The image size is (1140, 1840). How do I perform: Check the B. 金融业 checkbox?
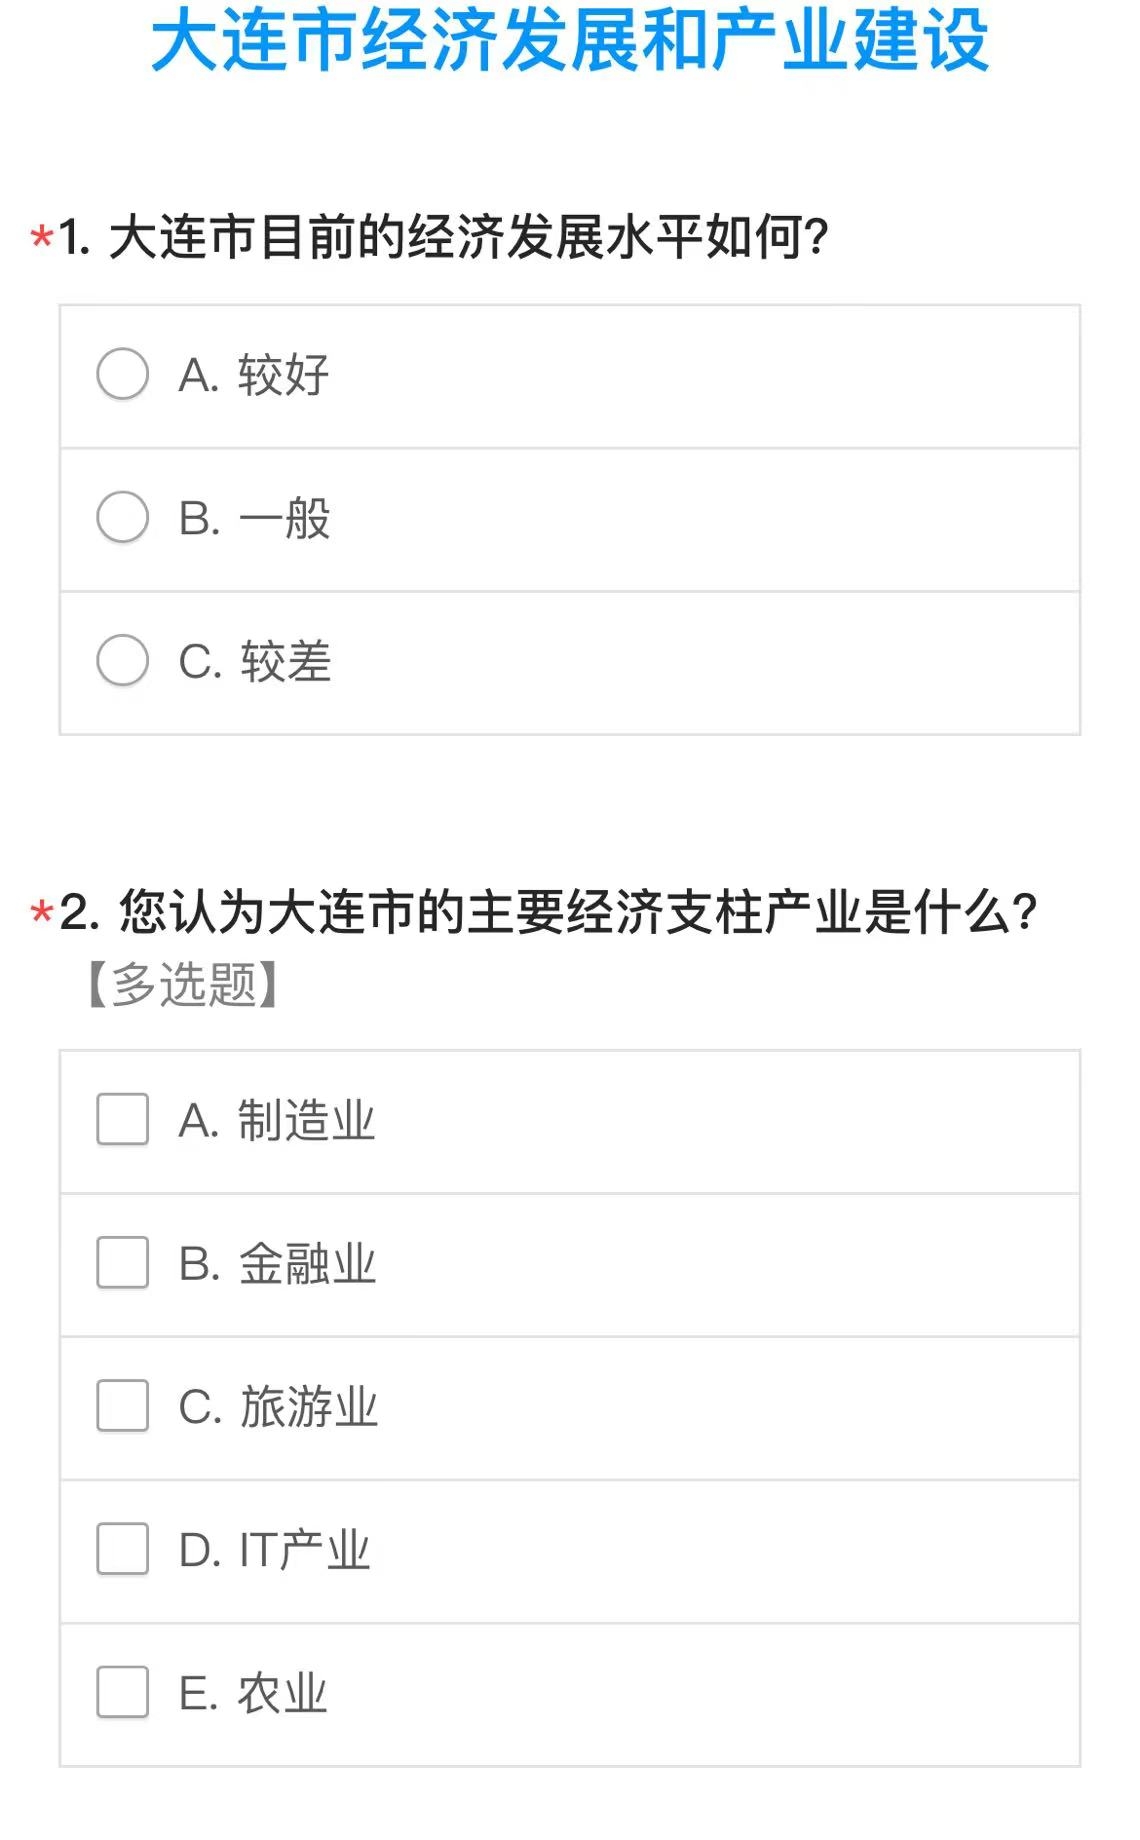click(x=123, y=1262)
